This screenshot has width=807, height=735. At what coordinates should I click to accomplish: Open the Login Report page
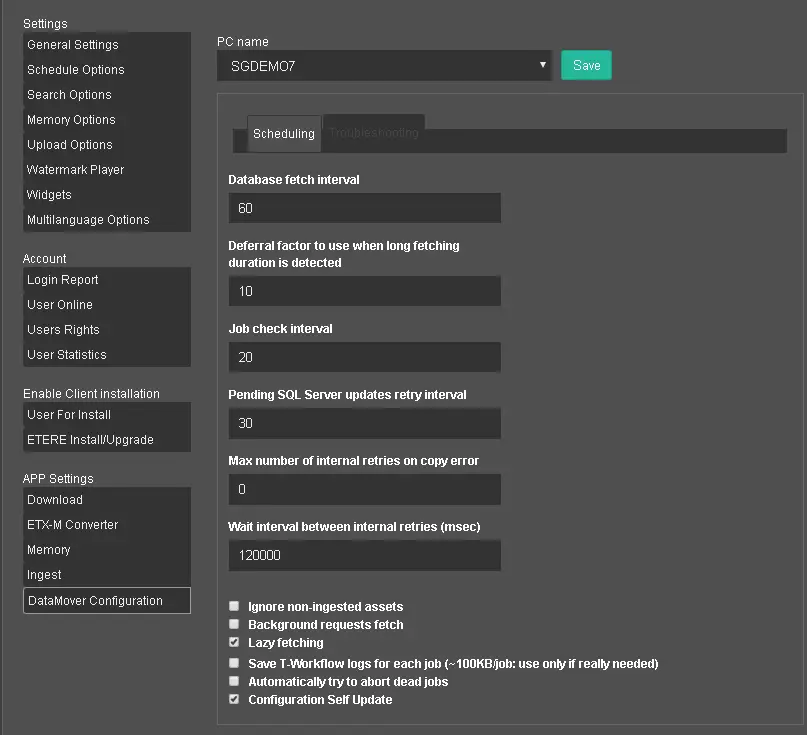pyautogui.click(x=63, y=280)
